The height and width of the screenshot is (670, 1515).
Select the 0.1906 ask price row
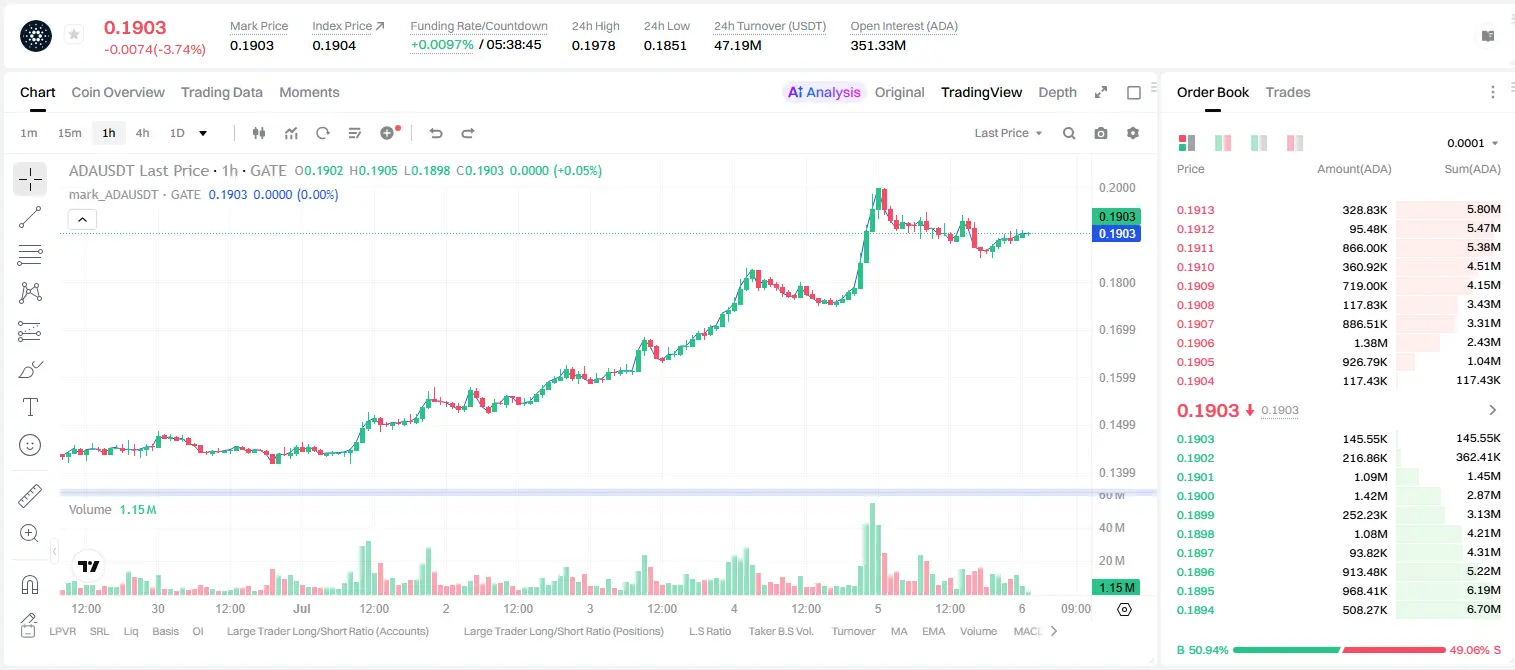click(1338, 343)
